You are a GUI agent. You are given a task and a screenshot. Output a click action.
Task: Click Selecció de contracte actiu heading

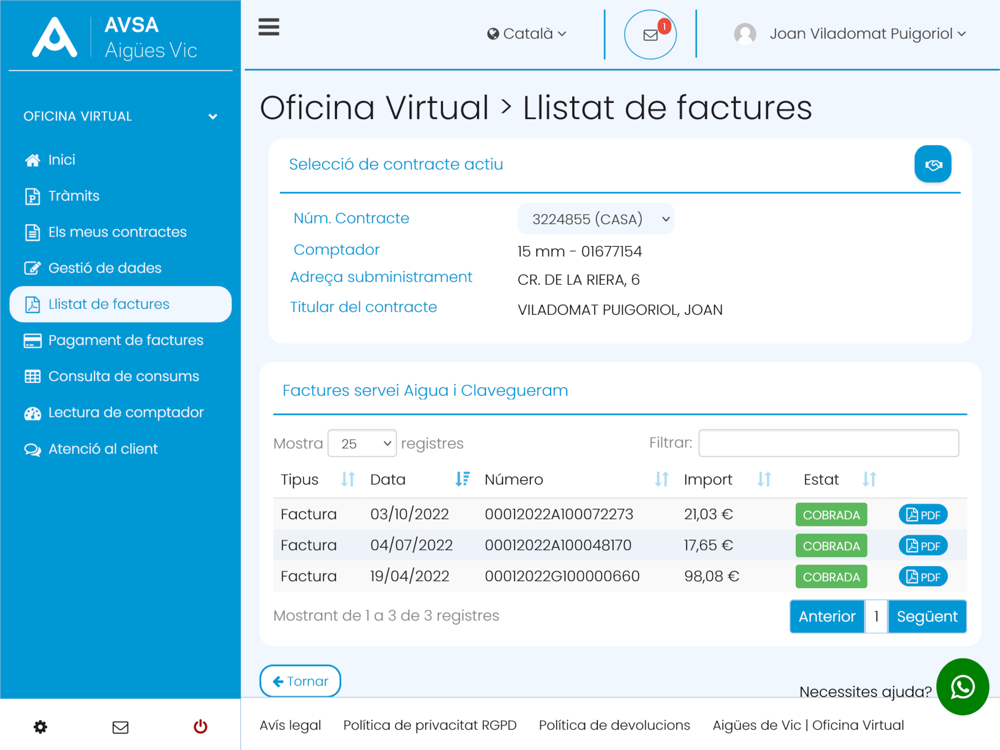tap(396, 165)
